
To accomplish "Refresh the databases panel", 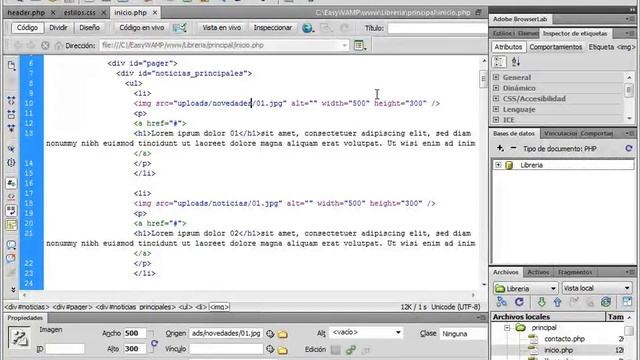I will tap(629, 149).
